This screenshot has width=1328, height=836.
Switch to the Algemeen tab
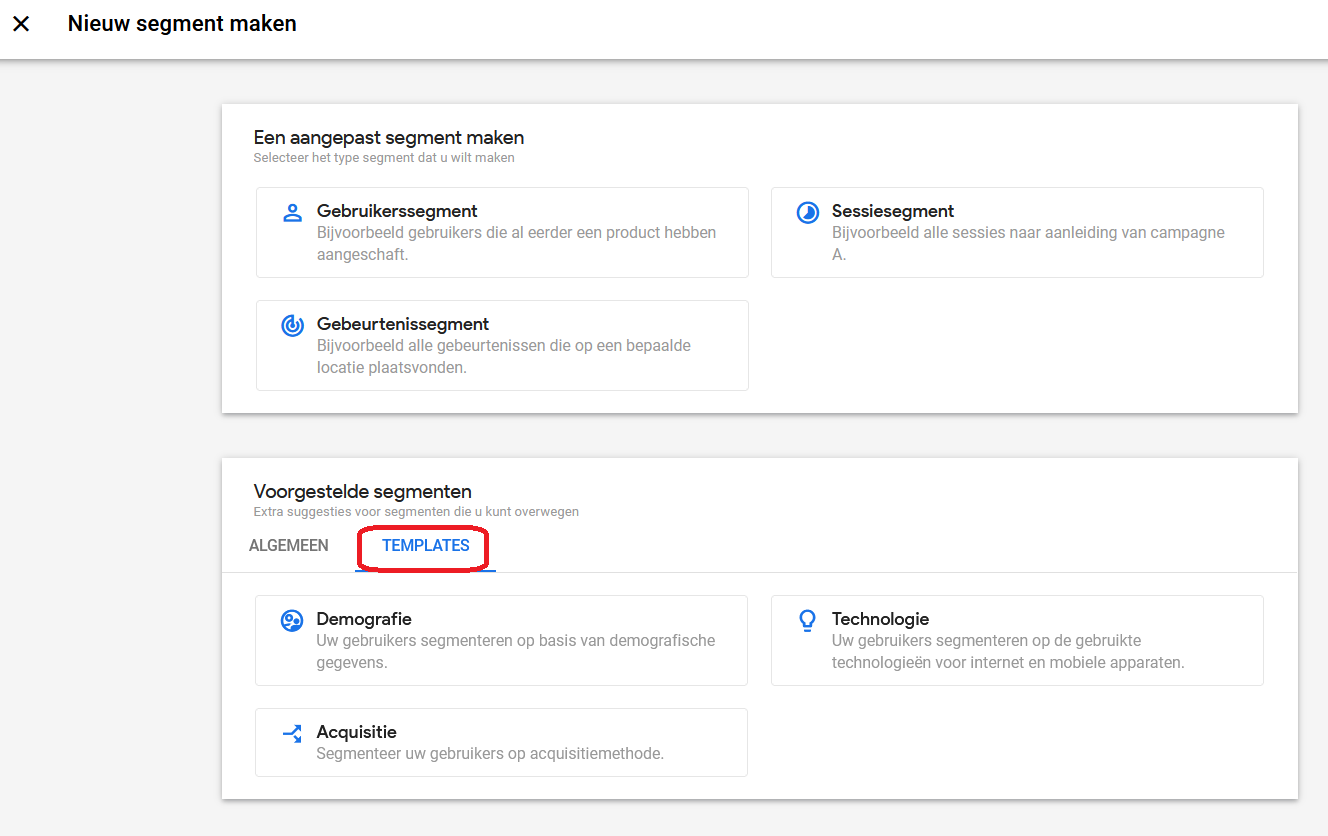pyautogui.click(x=288, y=546)
